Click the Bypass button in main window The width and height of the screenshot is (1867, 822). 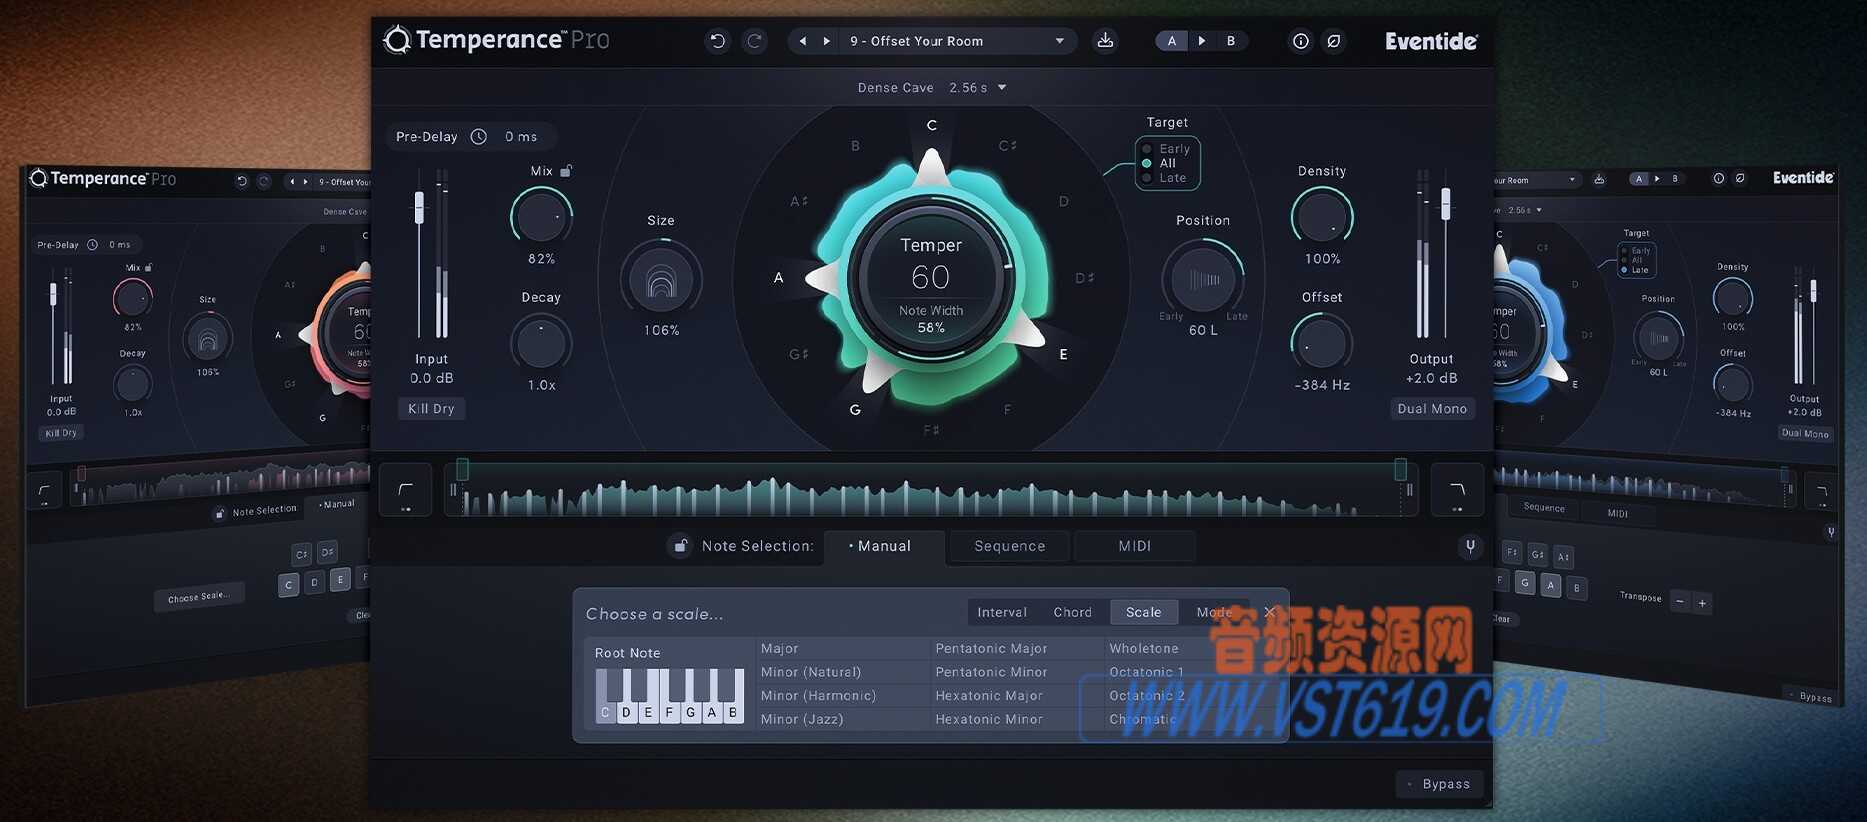[1439, 784]
